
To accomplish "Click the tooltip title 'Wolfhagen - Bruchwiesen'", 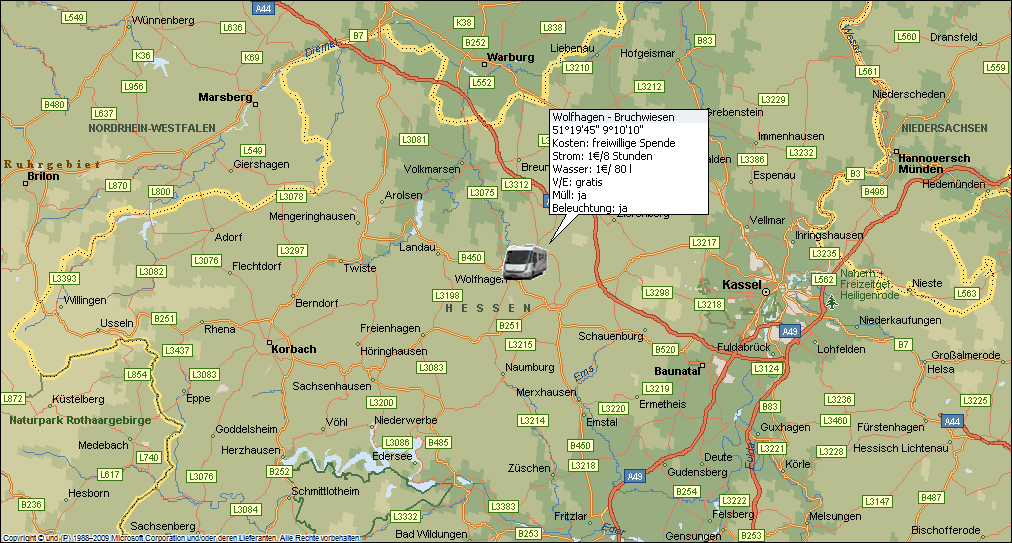I will [613, 118].
